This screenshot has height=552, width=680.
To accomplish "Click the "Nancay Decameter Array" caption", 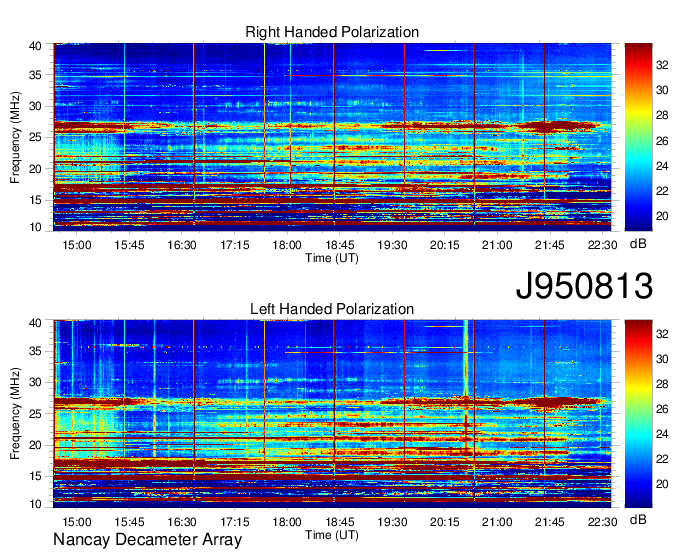I will click(147, 540).
